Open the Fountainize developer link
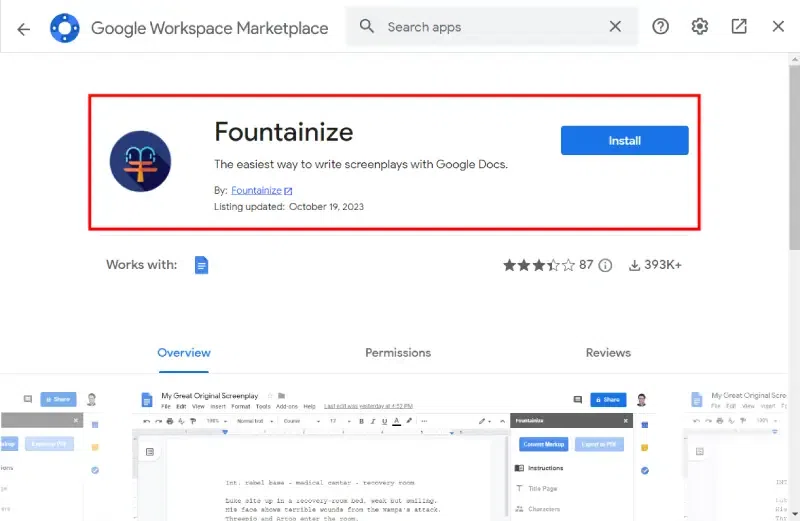Screen dimensions: 800x521 pos(256,190)
